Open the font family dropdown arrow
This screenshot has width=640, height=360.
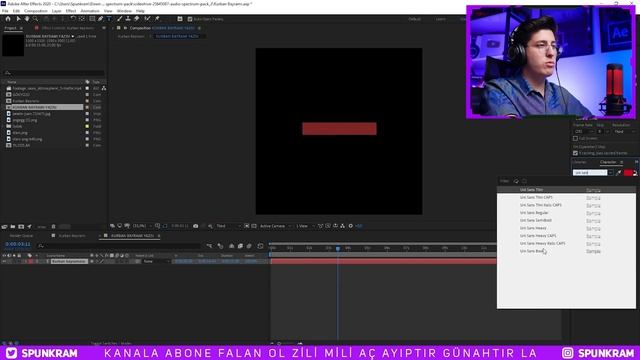tap(610, 173)
